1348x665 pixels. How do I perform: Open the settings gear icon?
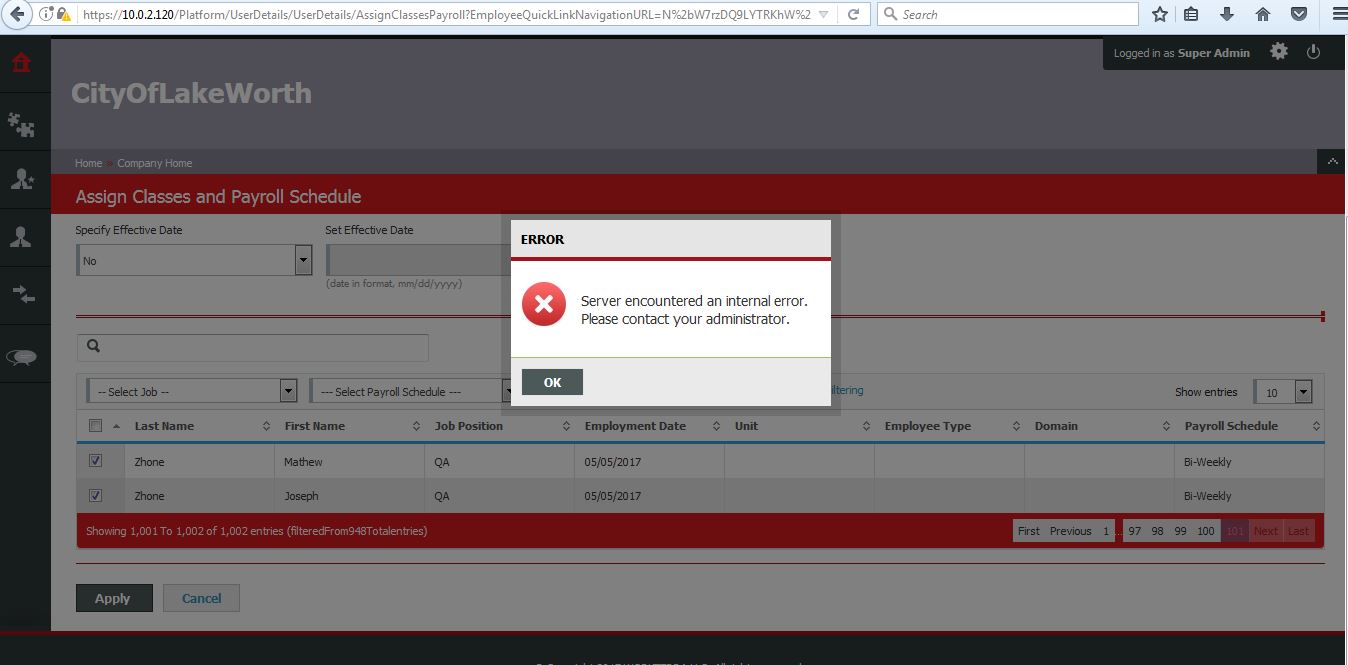[1279, 52]
